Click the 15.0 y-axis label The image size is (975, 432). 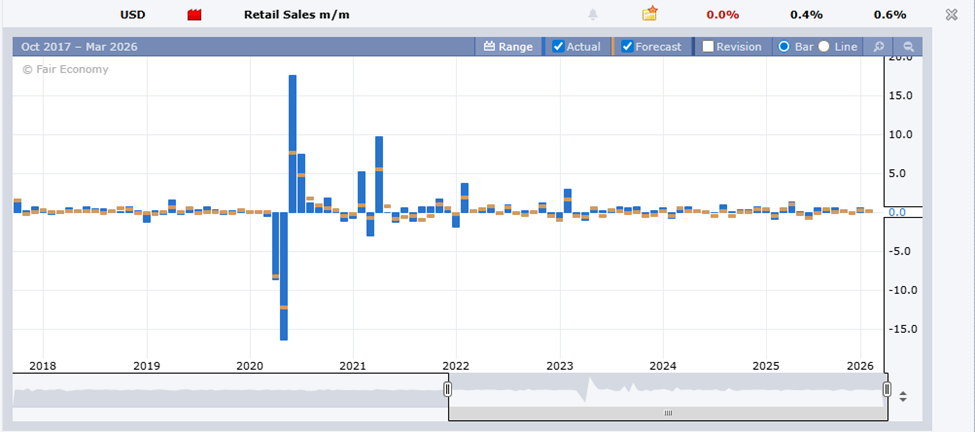[900, 96]
